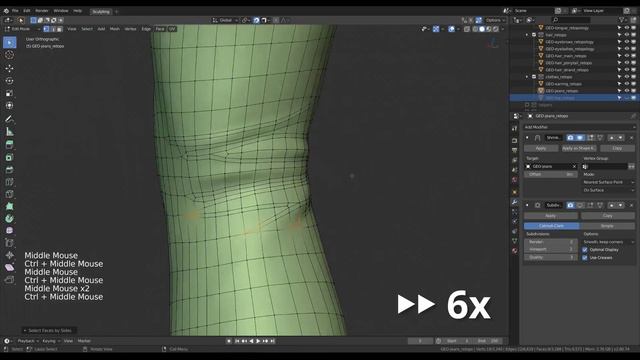Toggle Use Creases checkbox

(585, 258)
